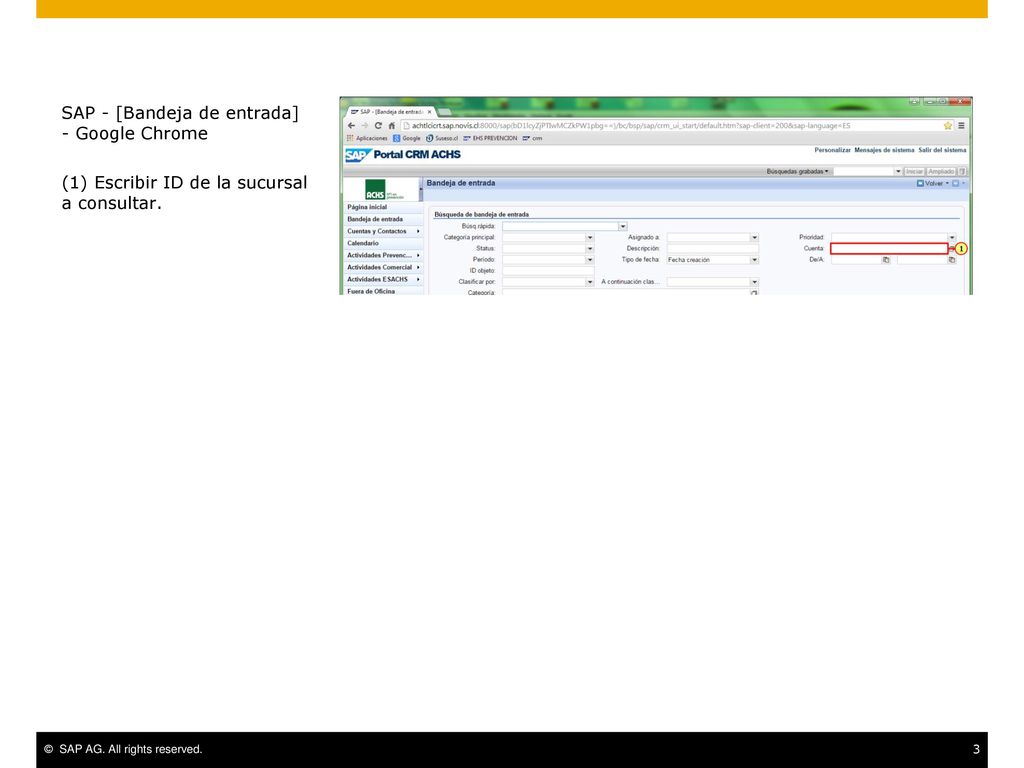This screenshot has height=768, width=1024.
Task: Open the Clasificar por dropdown
Action: 590,282
